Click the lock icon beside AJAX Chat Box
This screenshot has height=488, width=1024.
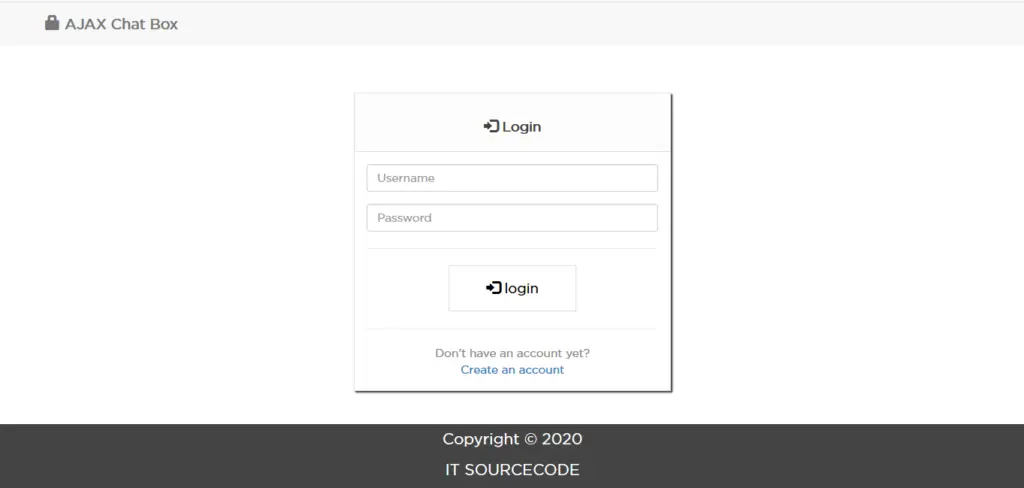pyautogui.click(x=52, y=23)
